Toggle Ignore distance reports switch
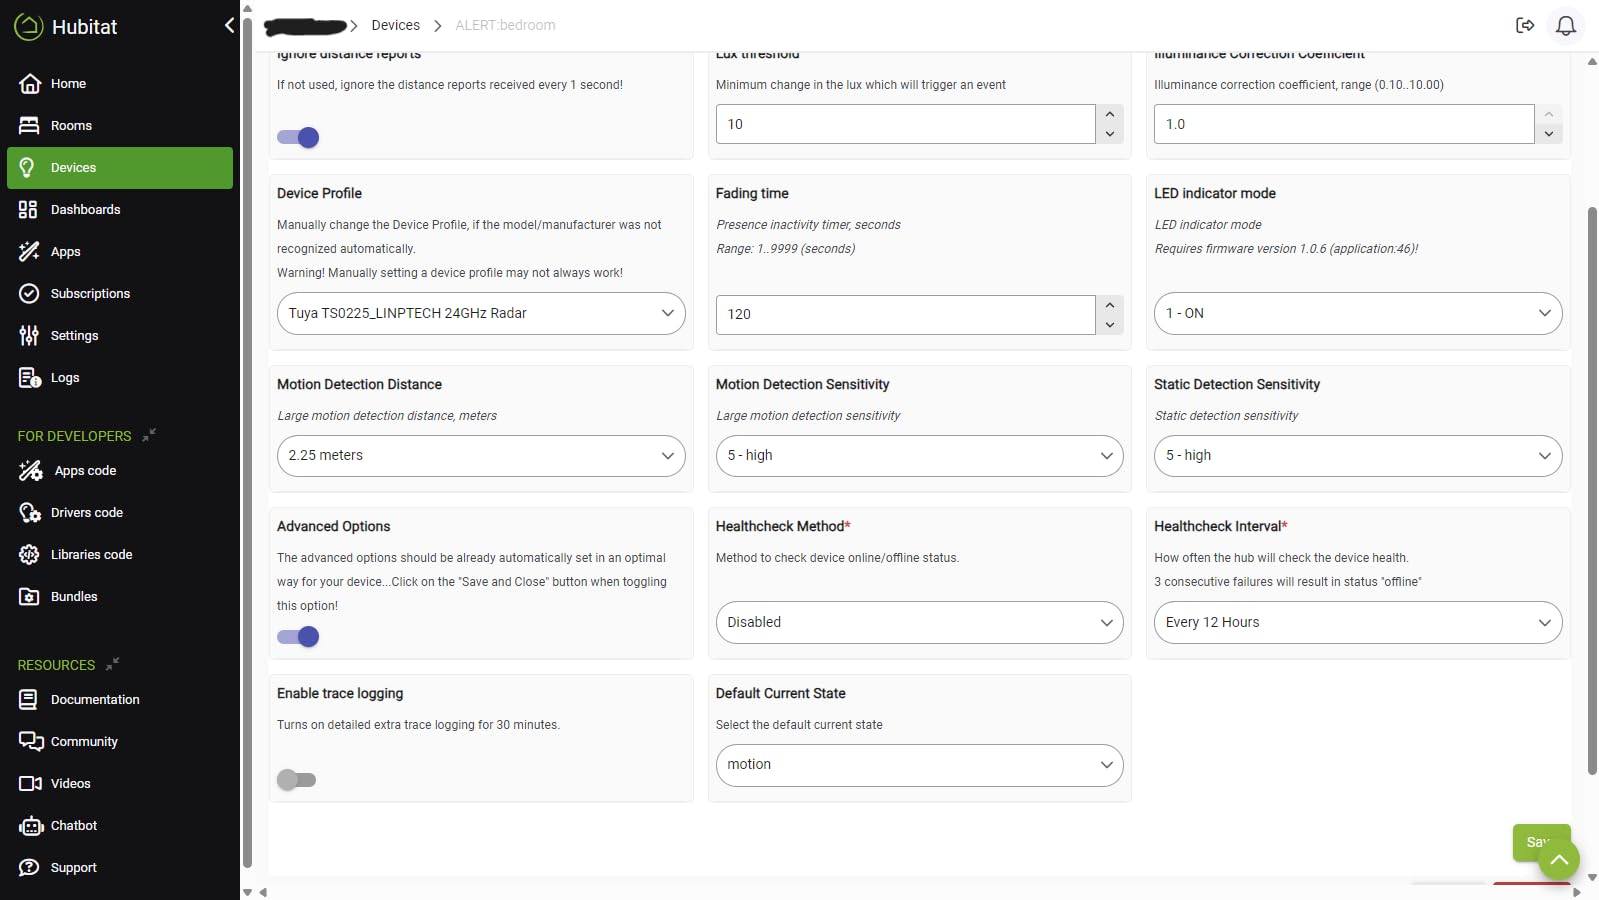 point(298,138)
